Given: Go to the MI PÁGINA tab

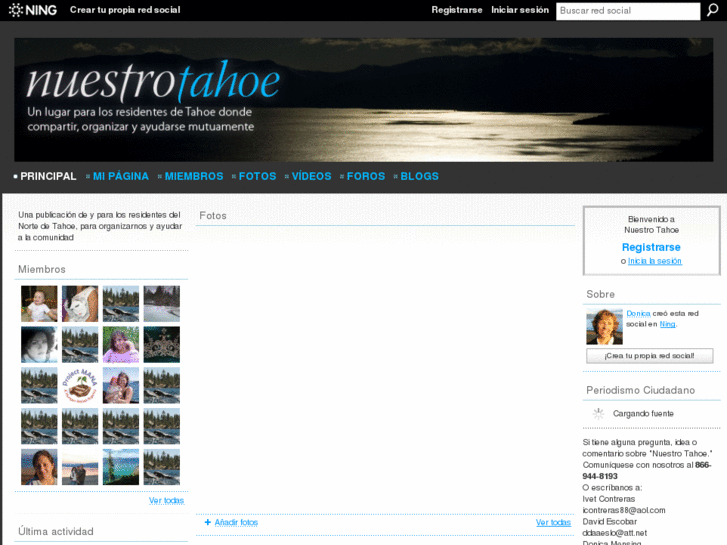Looking at the screenshot, I should point(121,176).
